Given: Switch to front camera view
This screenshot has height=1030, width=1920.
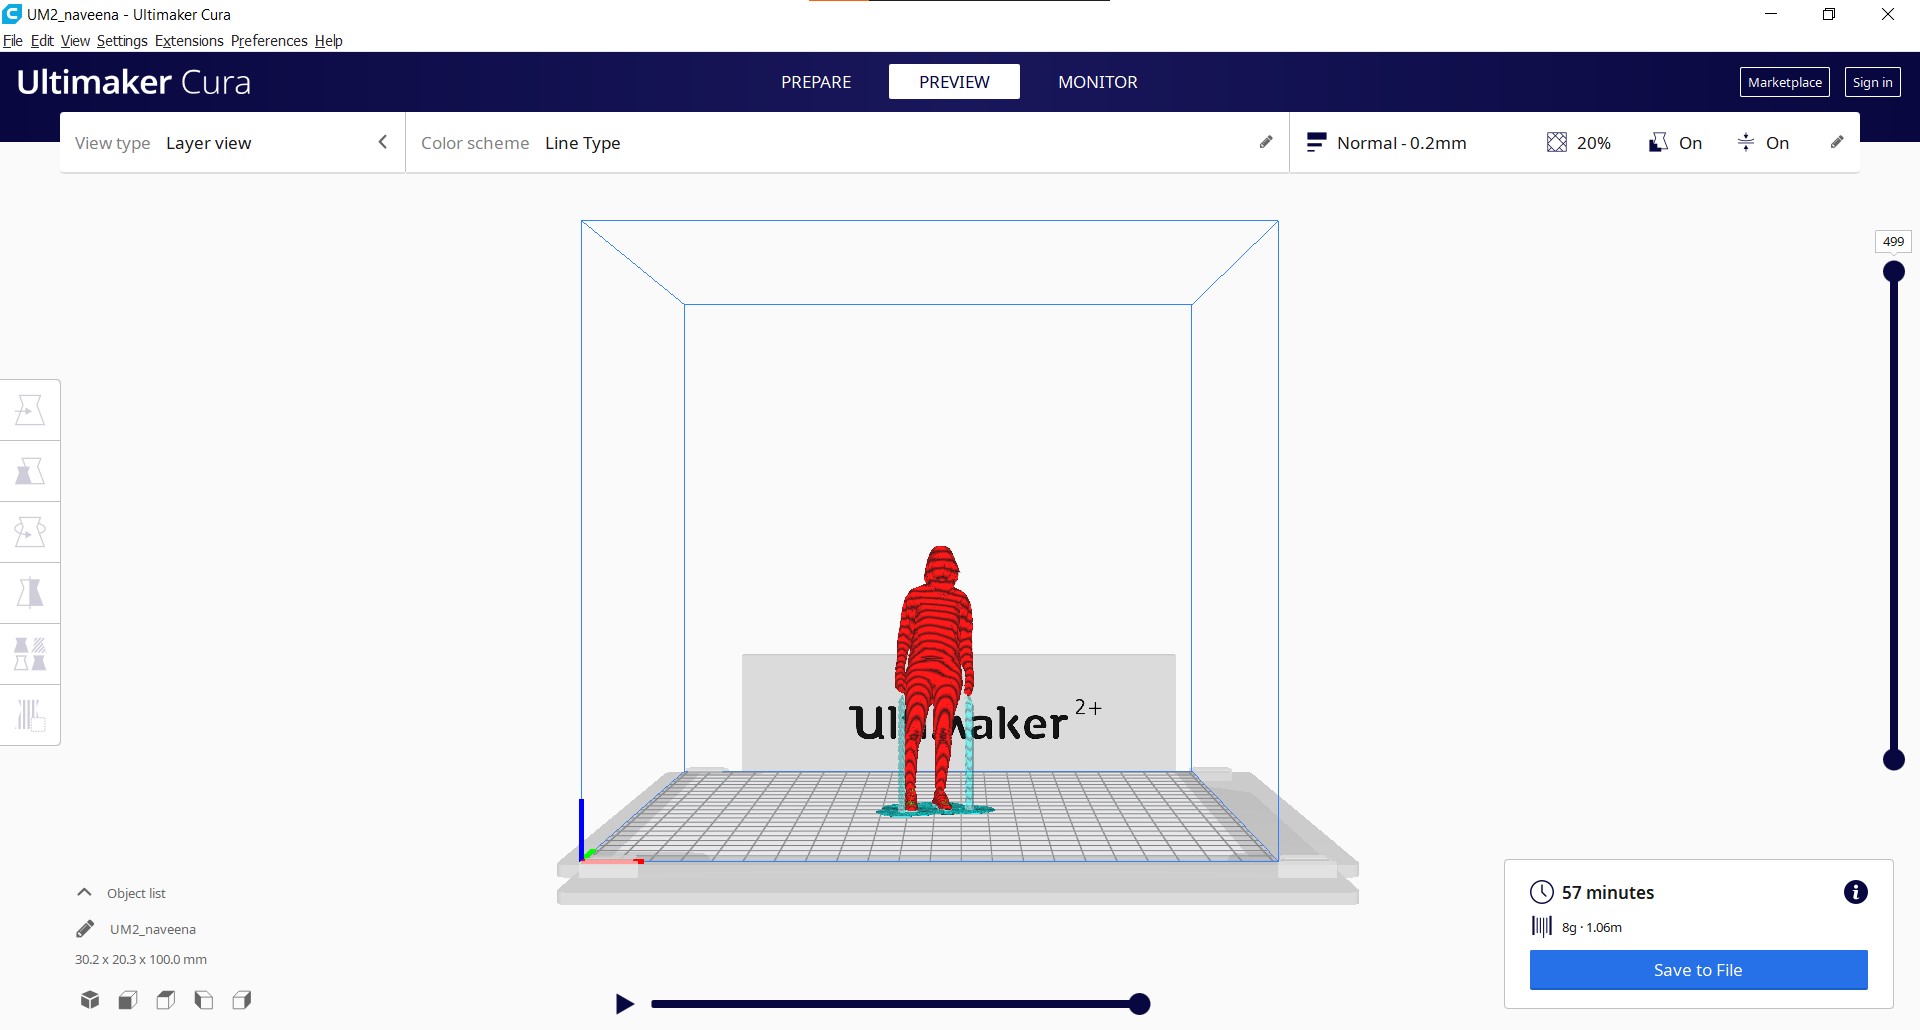Looking at the screenshot, I should point(128,1000).
